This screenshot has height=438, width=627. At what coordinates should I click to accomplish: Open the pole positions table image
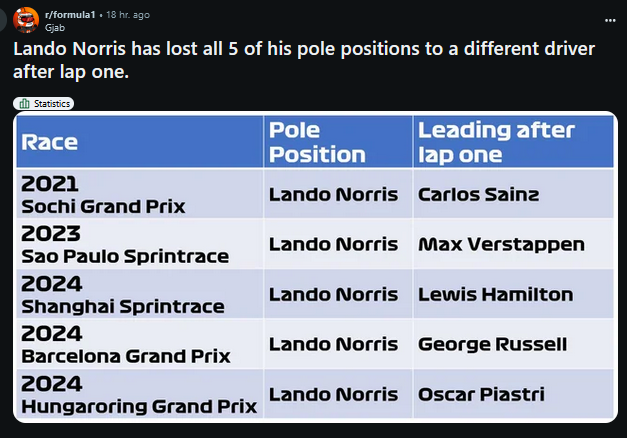[315, 267]
